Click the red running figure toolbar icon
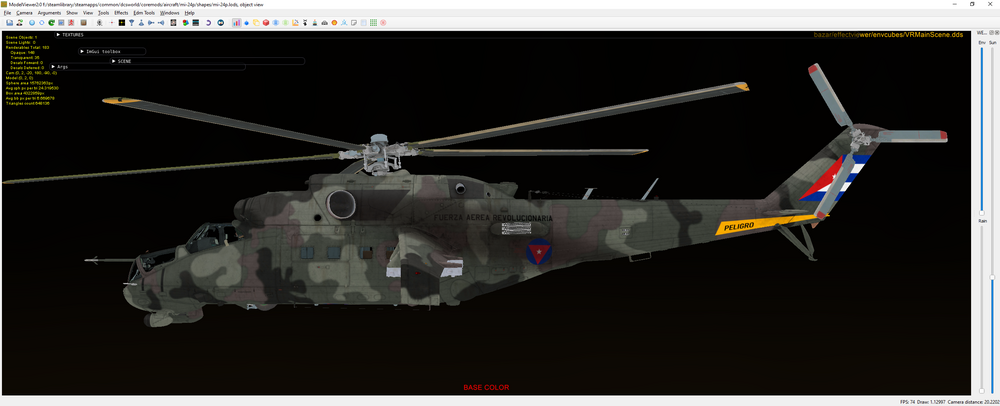The height and width of the screenshot is (406, 1000). point(71,22)
